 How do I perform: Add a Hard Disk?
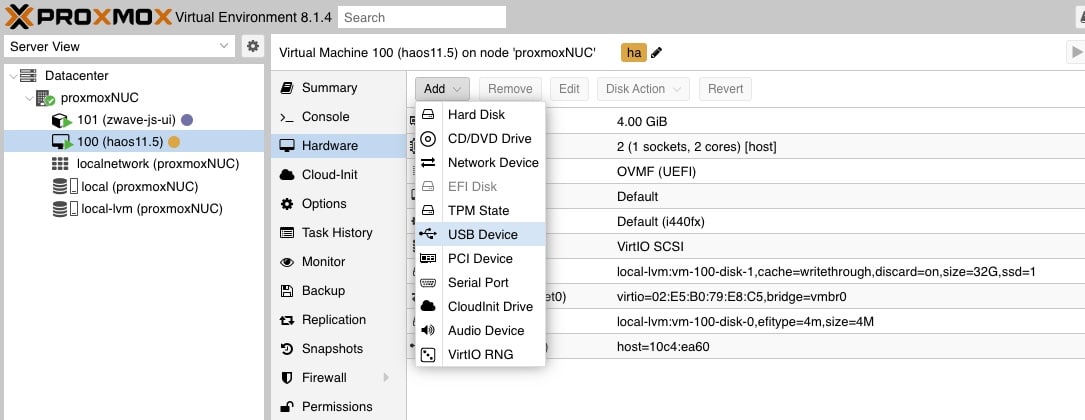pyautogui.click(x=480, y=115)
